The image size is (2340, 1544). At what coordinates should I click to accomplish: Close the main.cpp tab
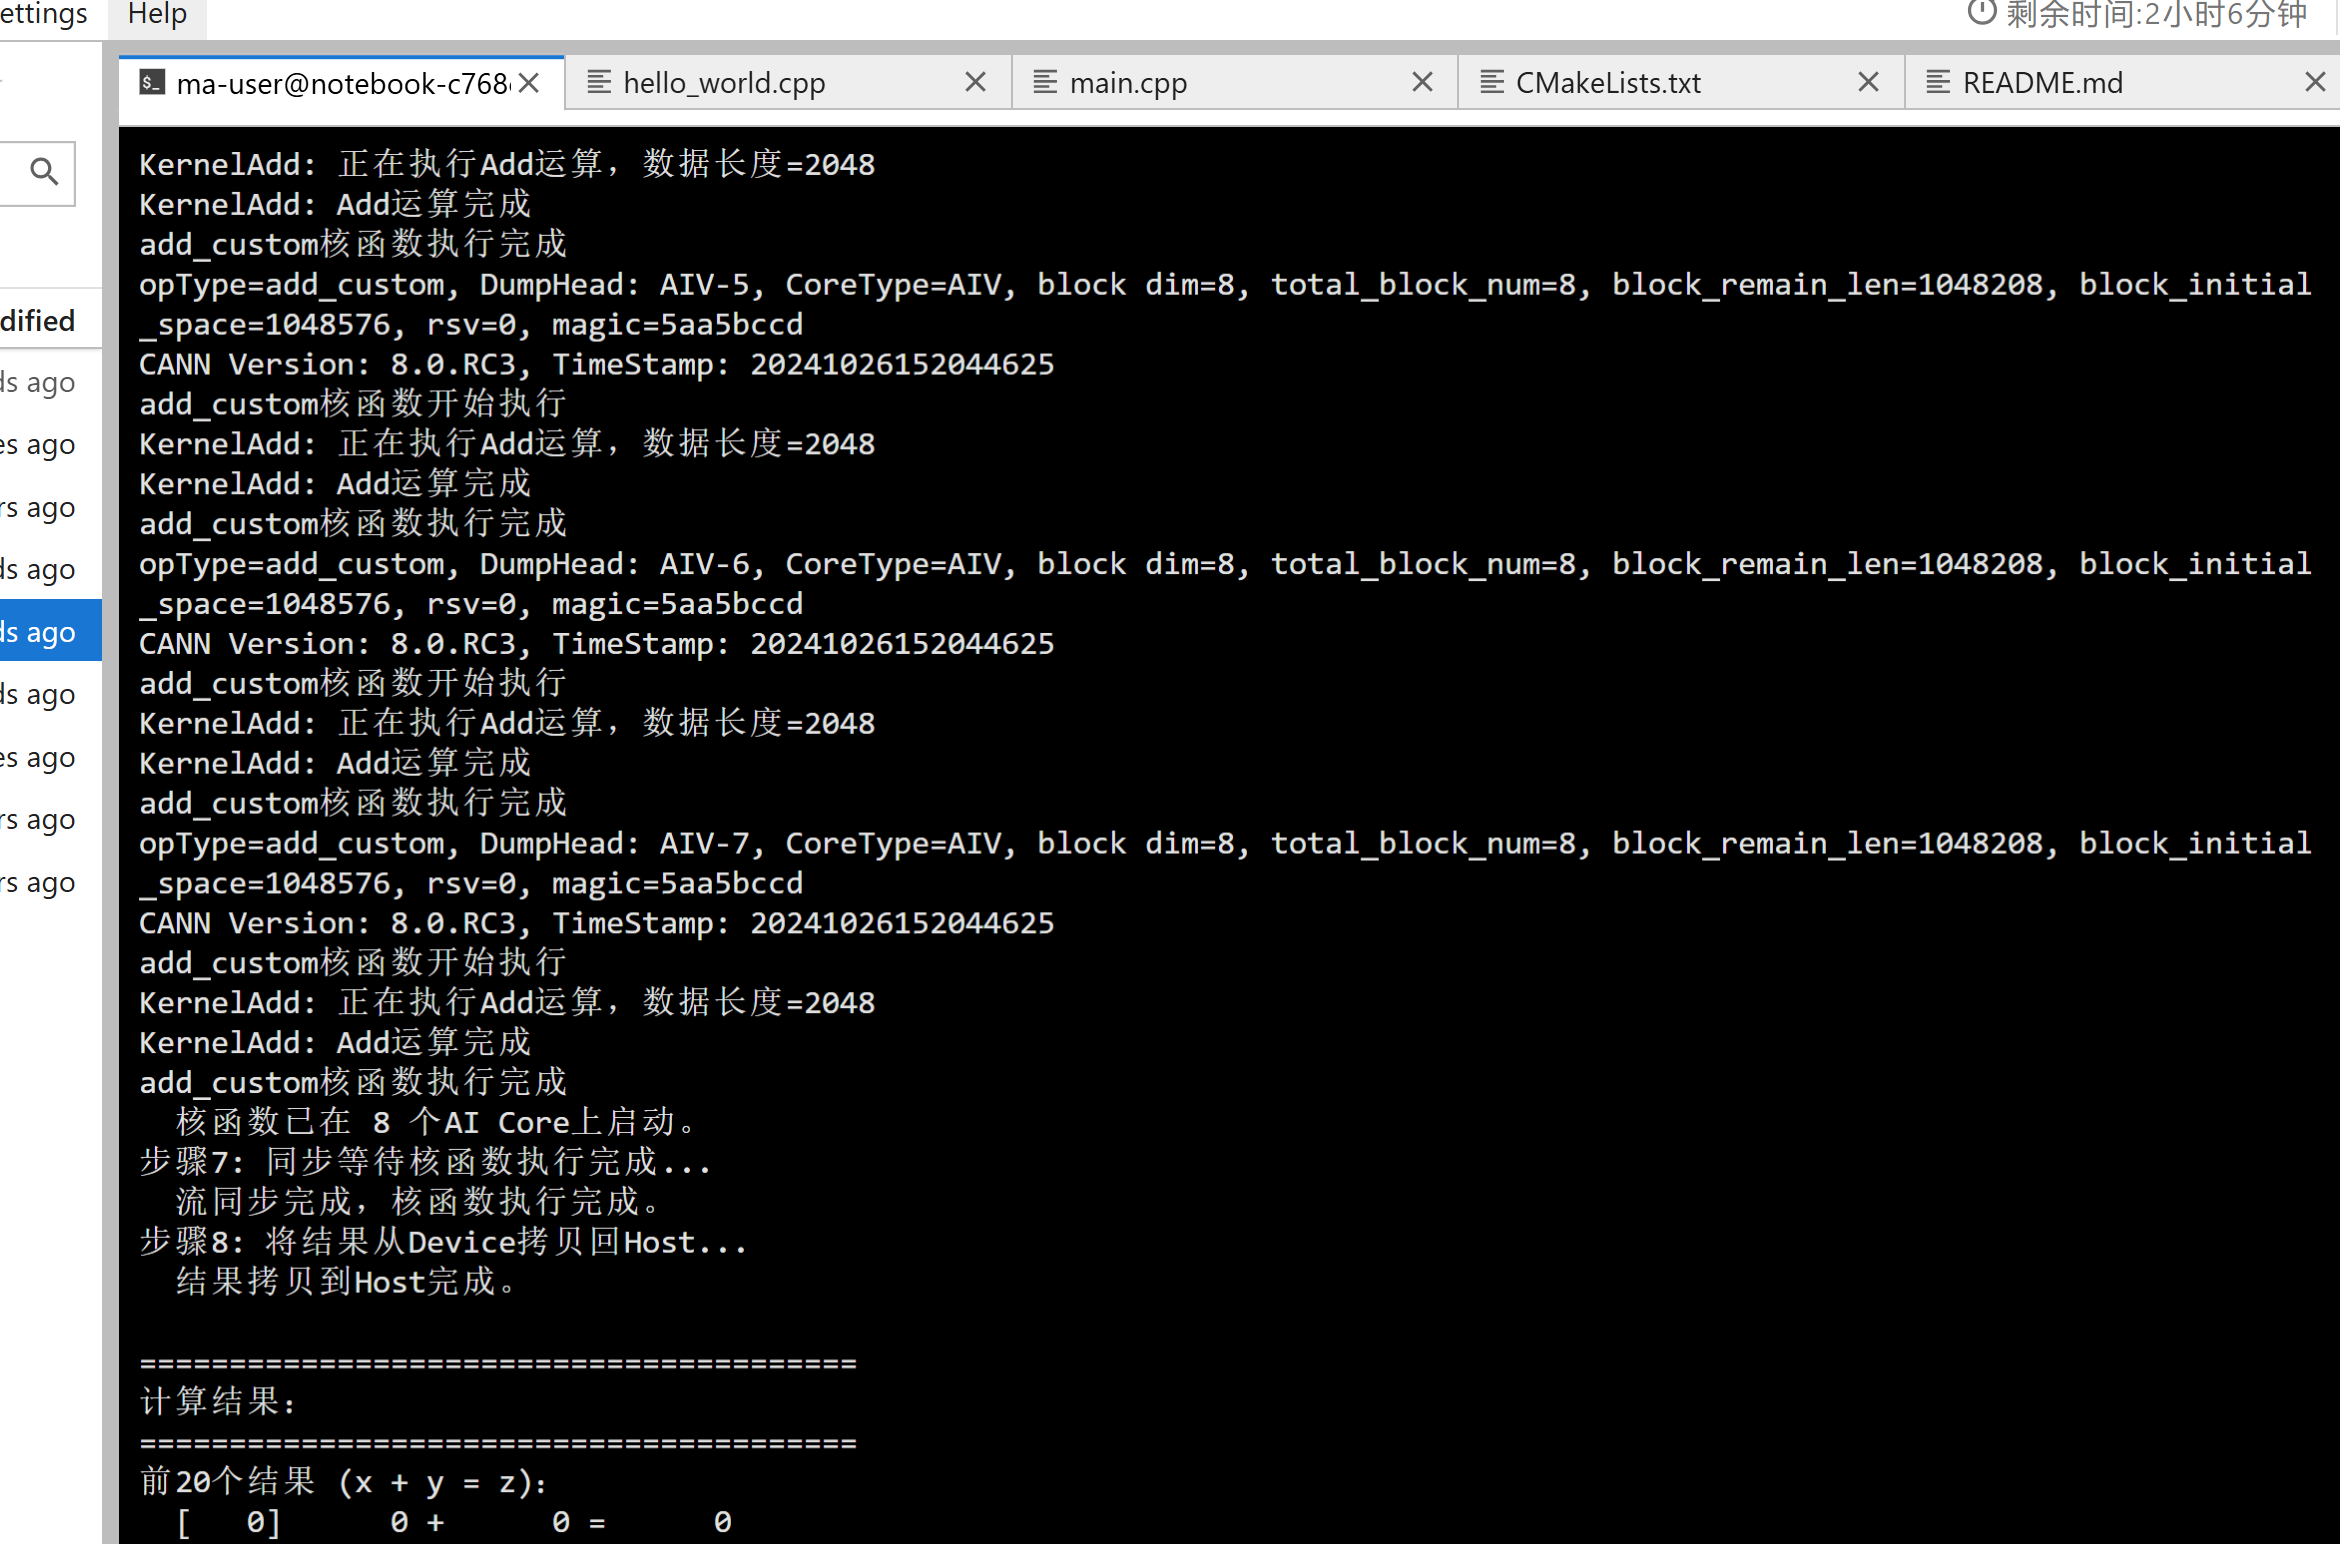(1421, 82)
